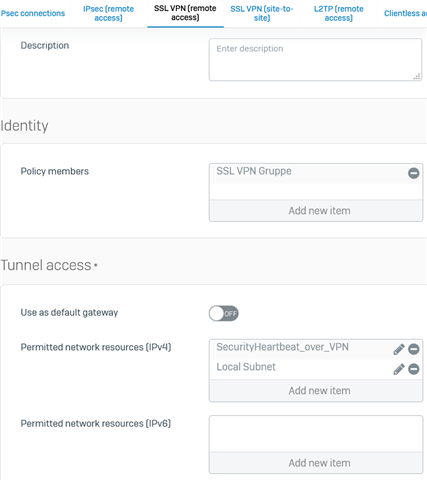Viewport: 427px width, 480px height.
Task: Switch to IPsec (remote access) tab
Action: [x=108, y=13]
